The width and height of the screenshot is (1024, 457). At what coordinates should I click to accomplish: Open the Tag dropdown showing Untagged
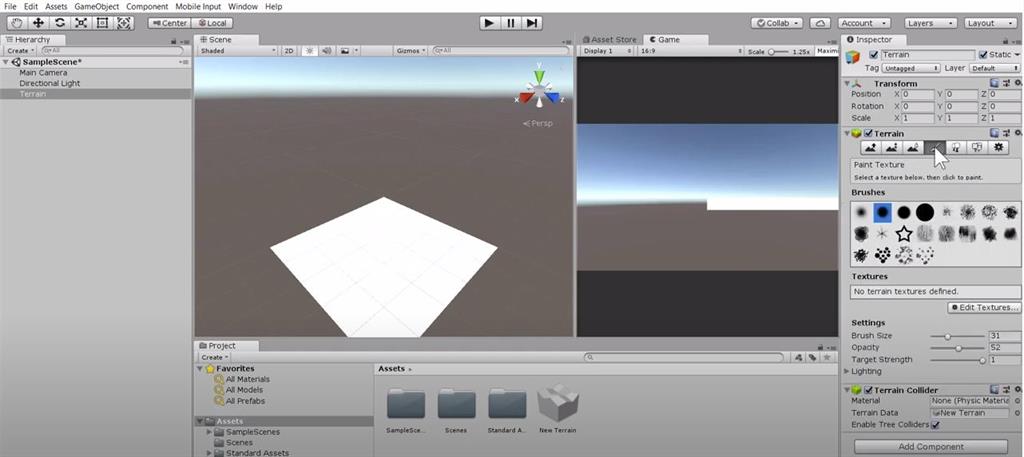click(x=911, y=68)
